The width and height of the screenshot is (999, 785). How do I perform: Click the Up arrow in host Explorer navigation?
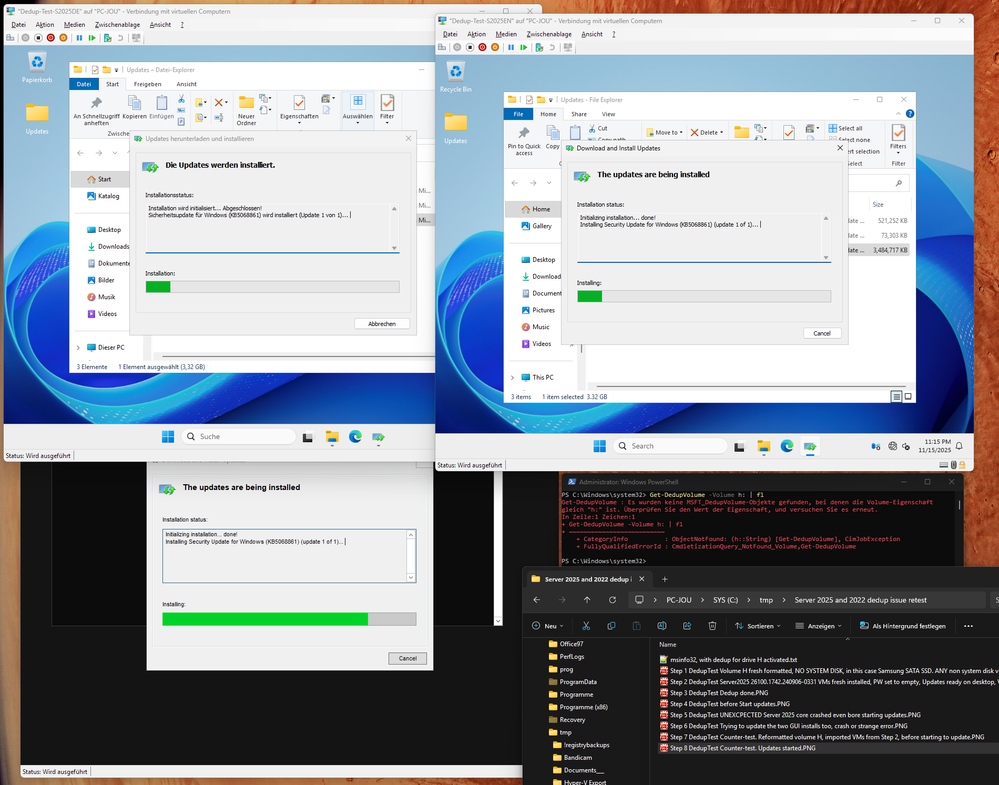[587, 600]
